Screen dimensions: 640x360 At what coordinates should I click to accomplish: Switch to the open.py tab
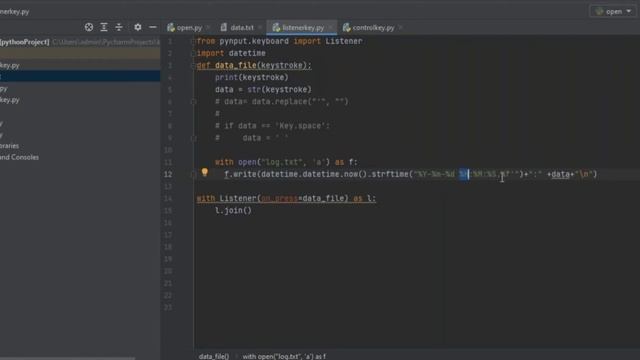click(189, 28)
